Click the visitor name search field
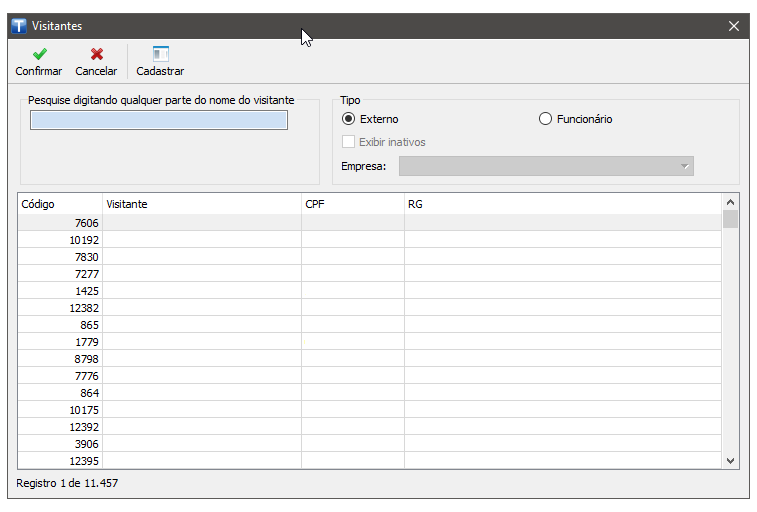Viewport: 757px width, 512px height. pyautogui.click(x=159, y=121)
